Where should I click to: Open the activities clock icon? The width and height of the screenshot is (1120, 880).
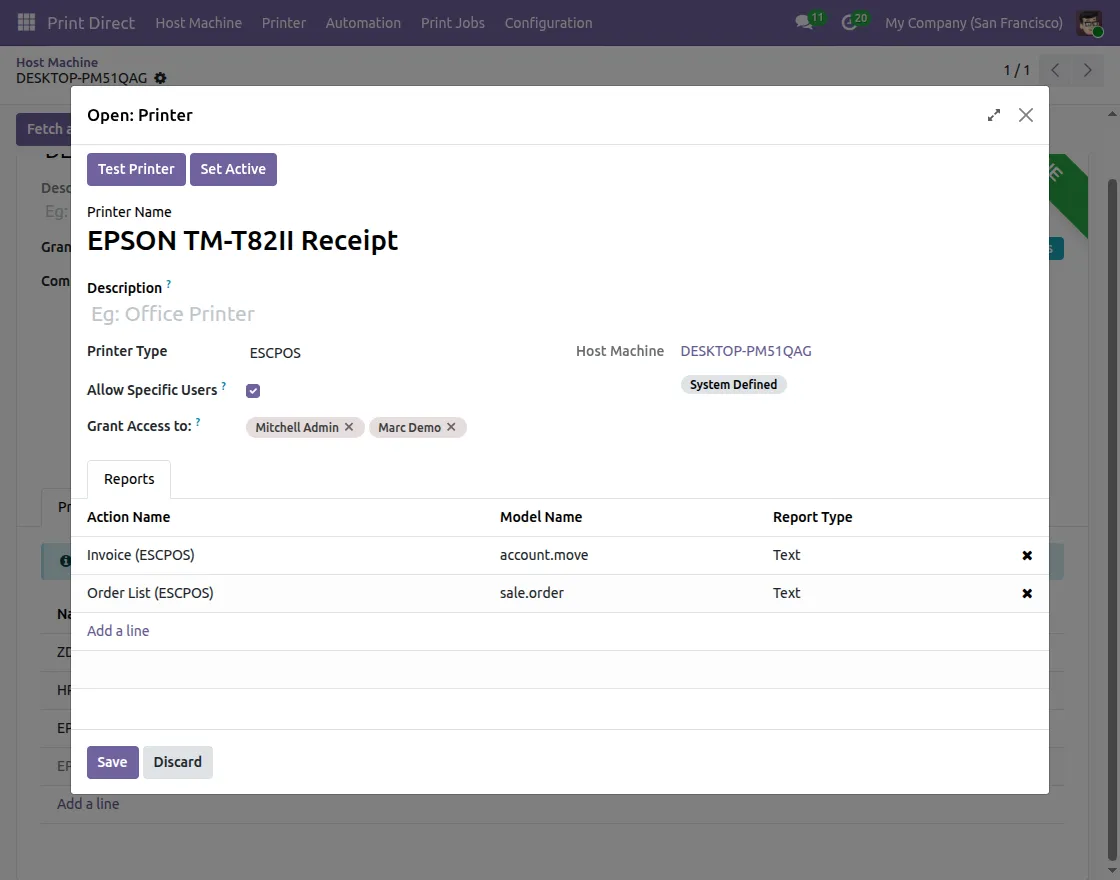[850, 22]
